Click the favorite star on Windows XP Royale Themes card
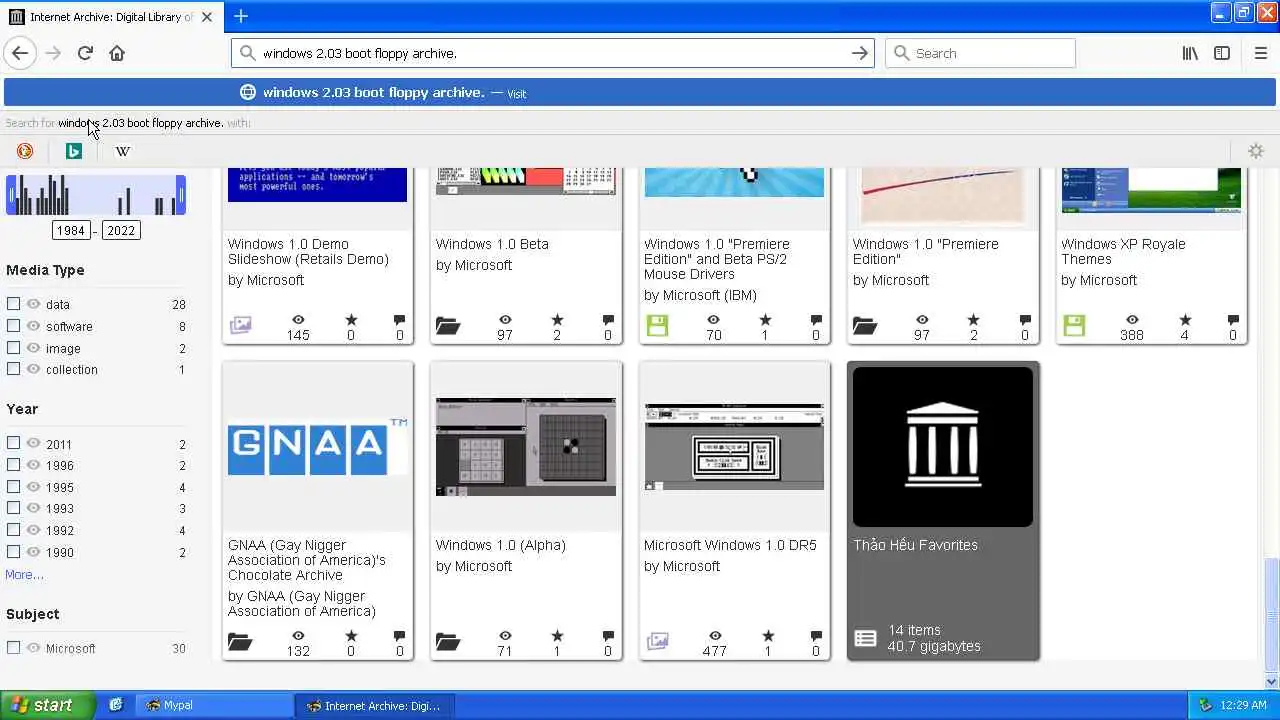Viewport: 1280px width, 720px height. [x=1185, y=320]
